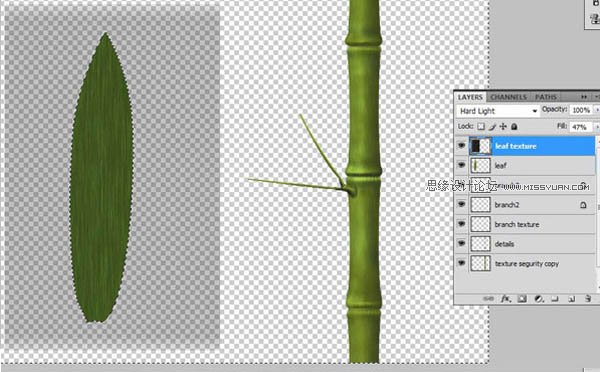Hide the details layer
Screen dimensions: 600x372
[461, 243]
